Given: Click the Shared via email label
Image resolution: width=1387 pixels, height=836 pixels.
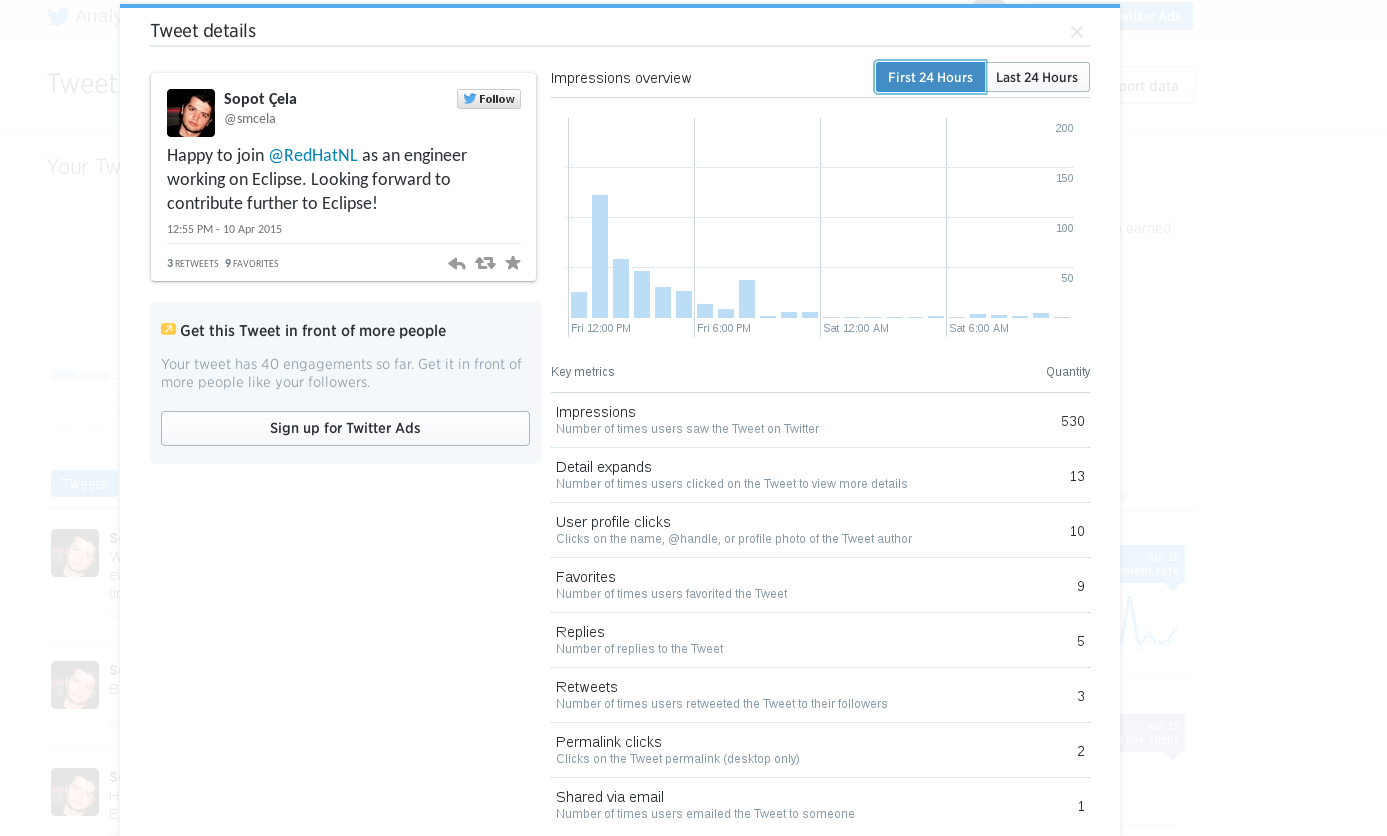Looking at the screenshot, I should (610, 797).
